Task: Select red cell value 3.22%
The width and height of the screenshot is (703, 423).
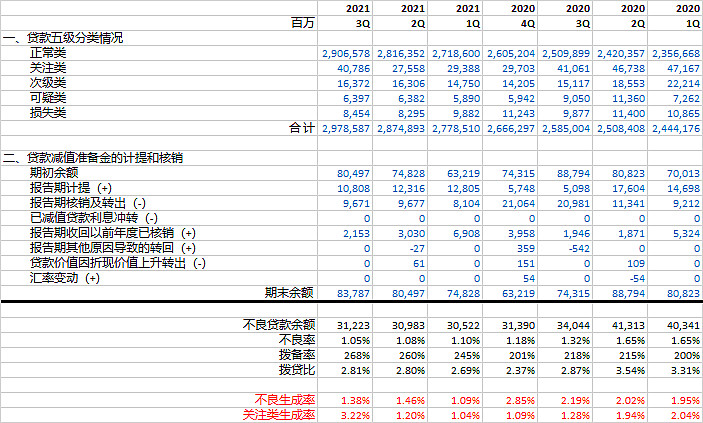Action: (x=356, y=416)
